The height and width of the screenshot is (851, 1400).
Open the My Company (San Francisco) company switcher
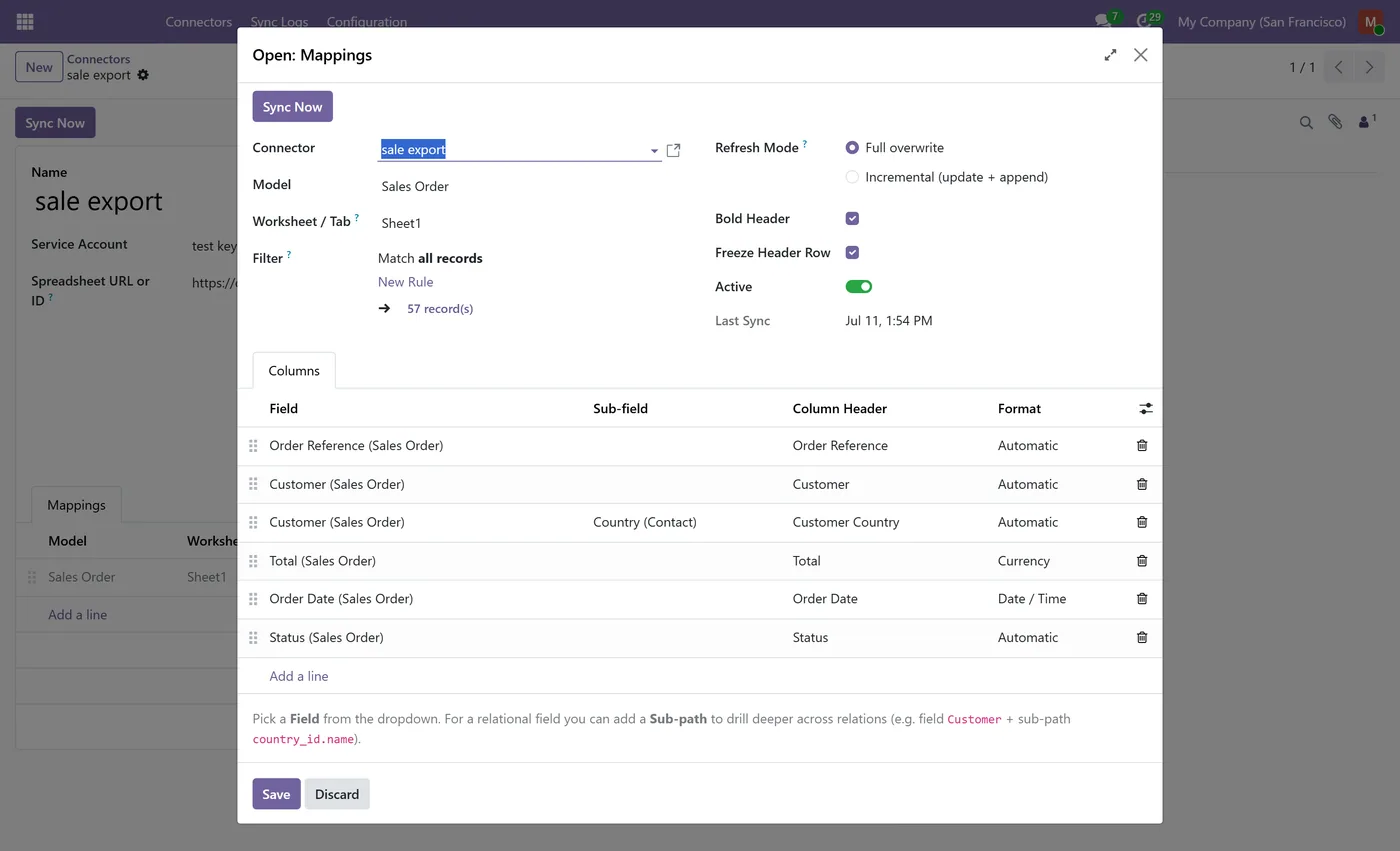click(x=1262, y=21)
